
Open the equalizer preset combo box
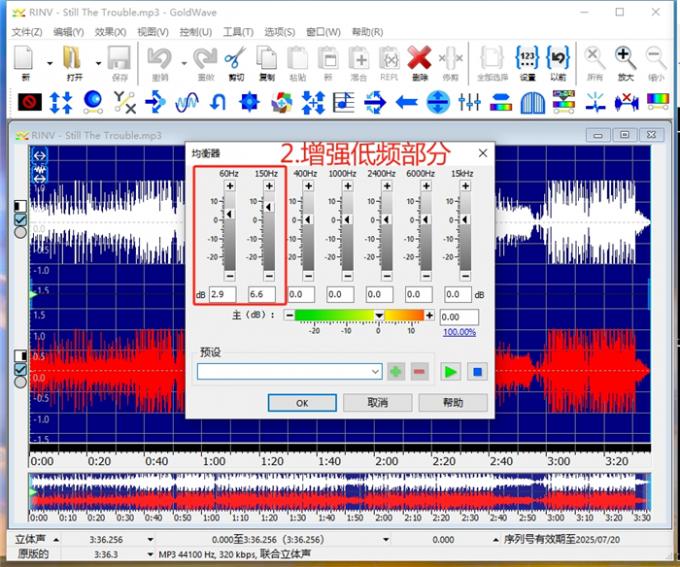(289, 372)
